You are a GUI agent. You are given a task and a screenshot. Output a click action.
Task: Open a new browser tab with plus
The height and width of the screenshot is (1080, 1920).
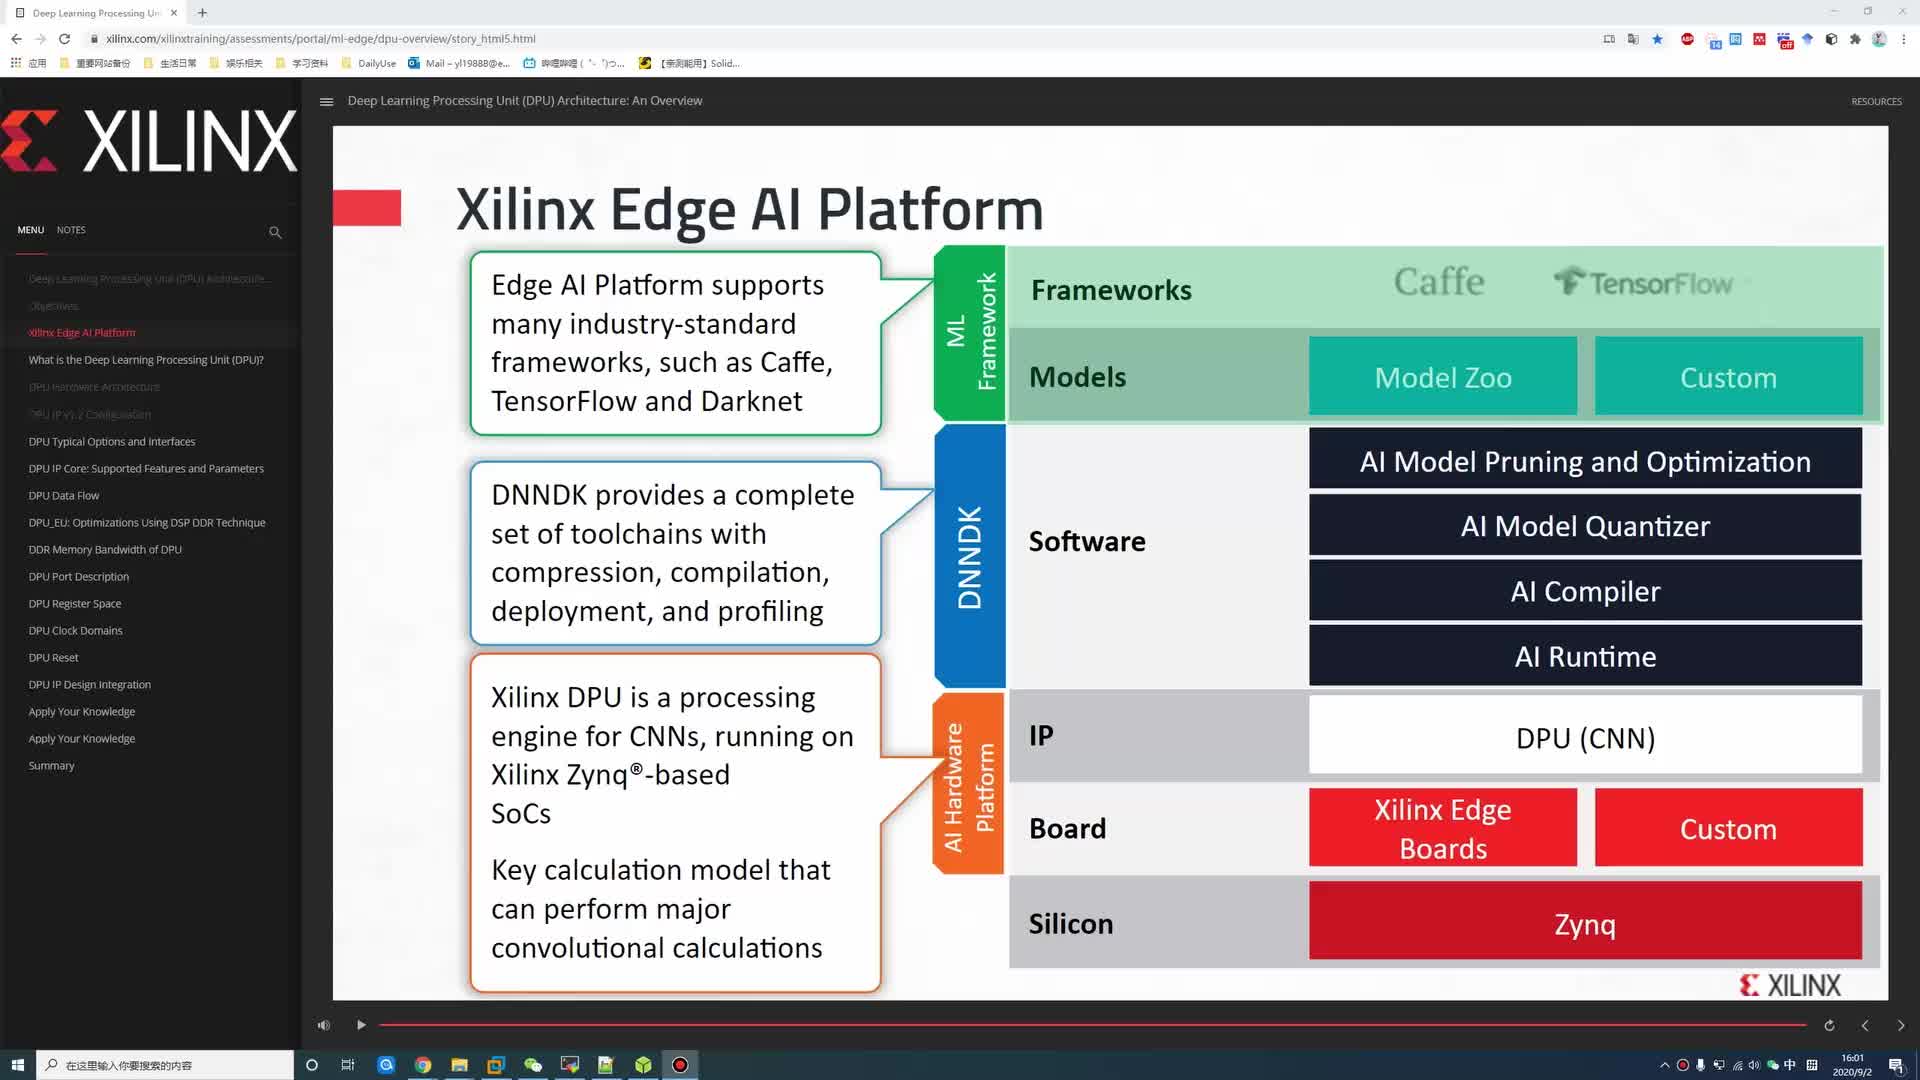tap(202, 13)
